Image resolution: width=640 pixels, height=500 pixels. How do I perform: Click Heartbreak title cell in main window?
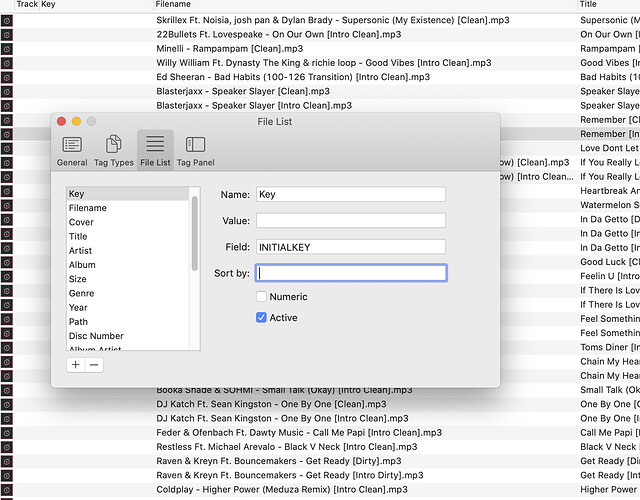point(610,191)
